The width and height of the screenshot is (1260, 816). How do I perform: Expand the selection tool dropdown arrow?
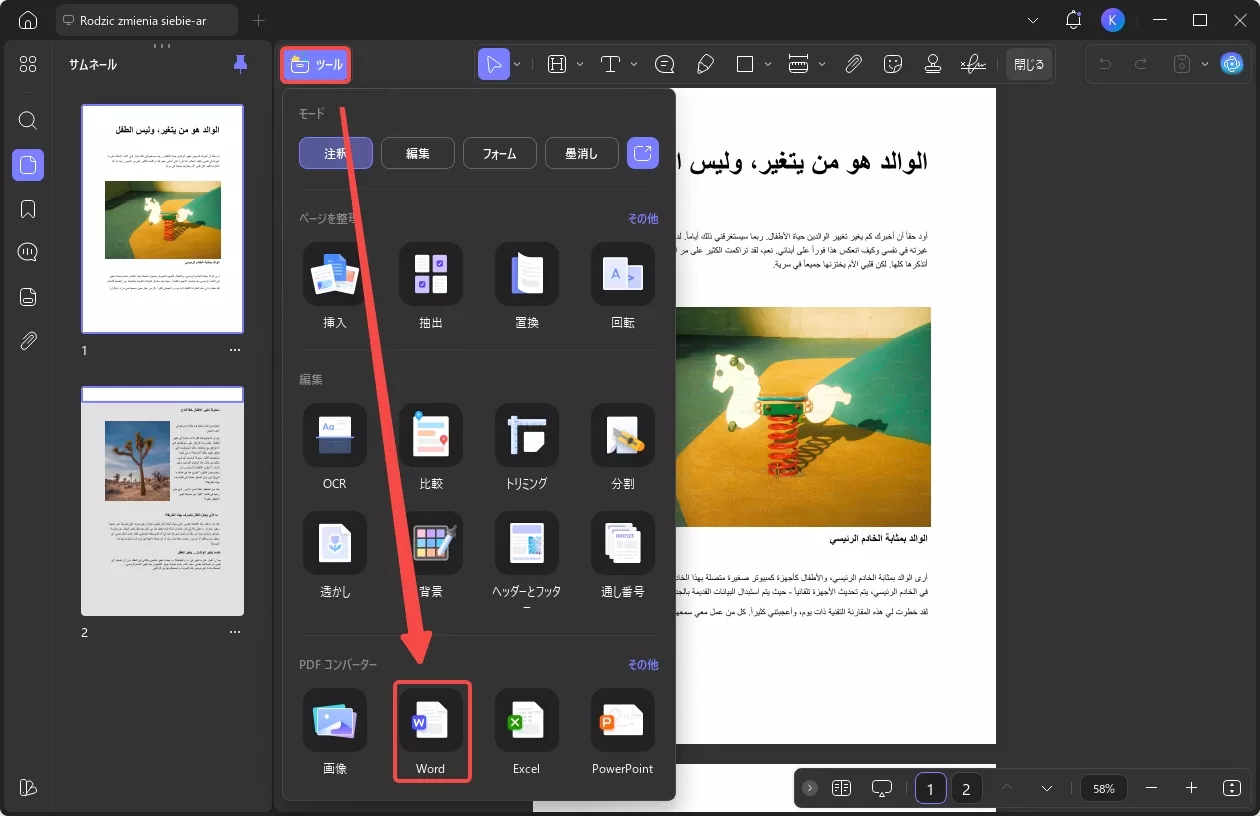click(518, 63)
